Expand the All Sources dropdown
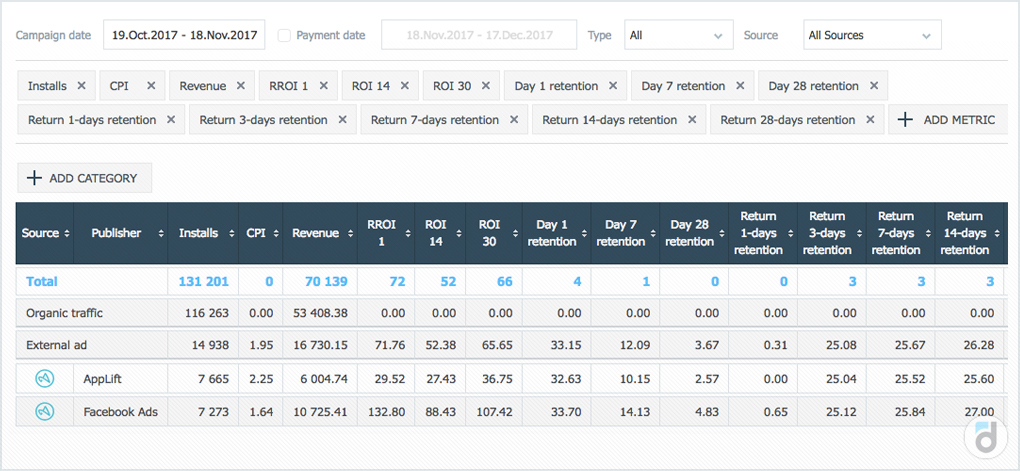This screenshot has width=1020, height=471. click(x=872, y=35)
